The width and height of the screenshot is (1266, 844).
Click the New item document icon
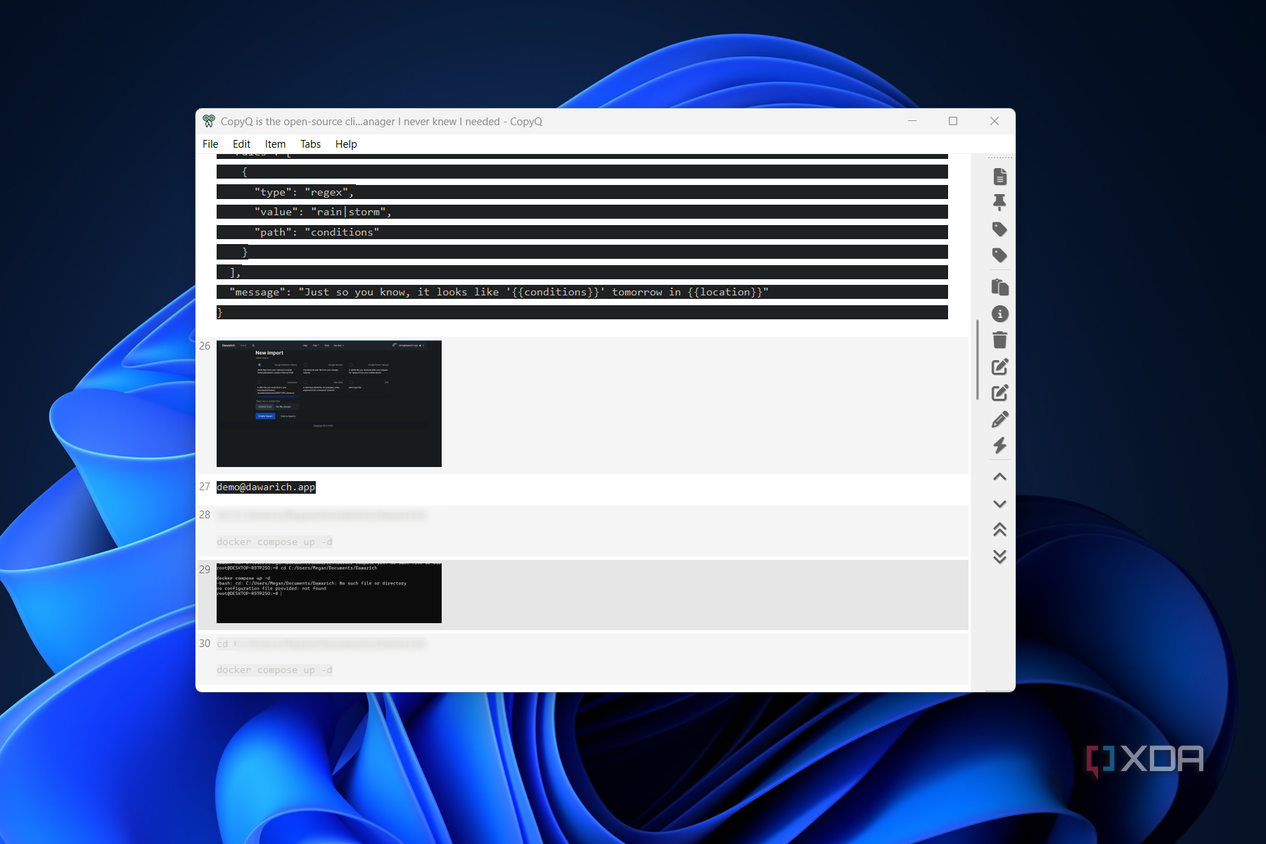(999, 177)
